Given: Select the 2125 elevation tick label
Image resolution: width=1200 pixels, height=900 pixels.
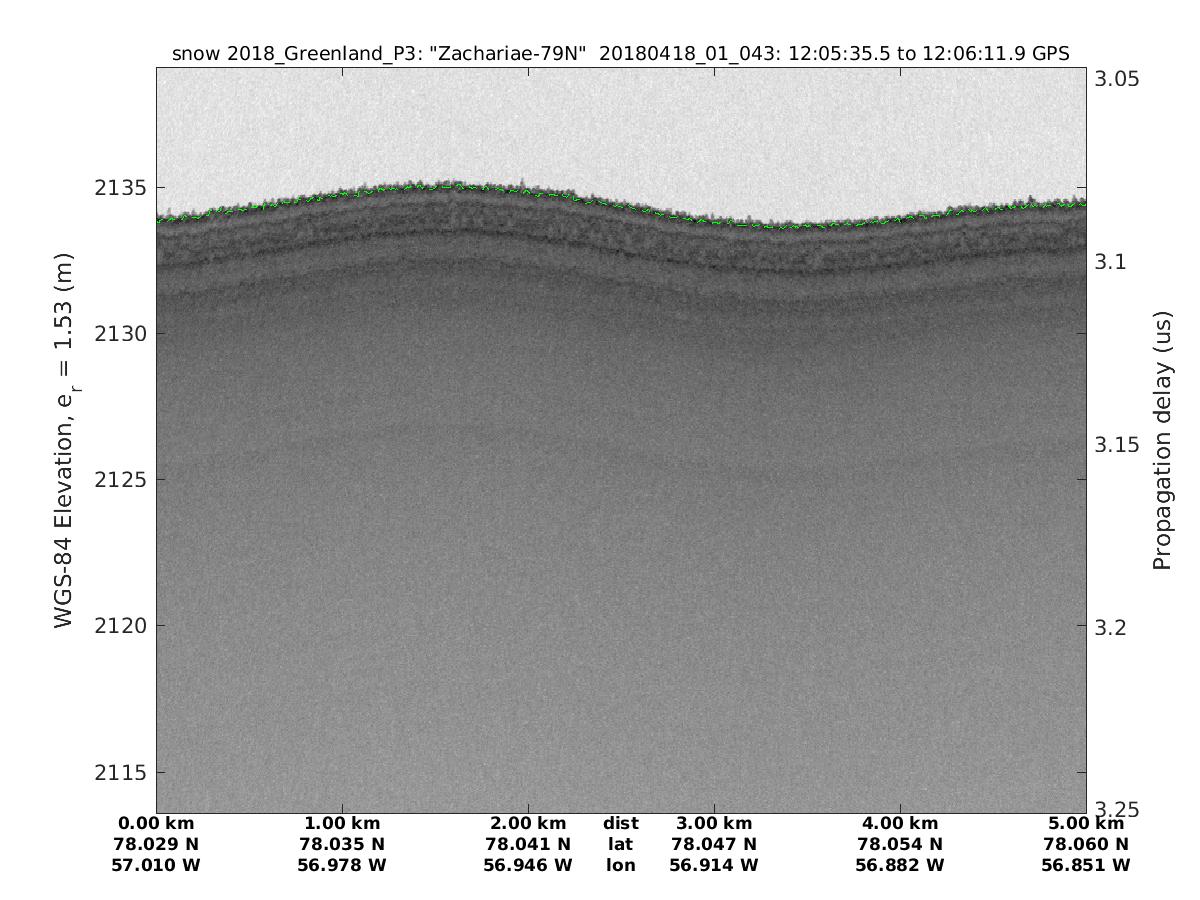Looking at the screenshot, I should tap(121, 480).
